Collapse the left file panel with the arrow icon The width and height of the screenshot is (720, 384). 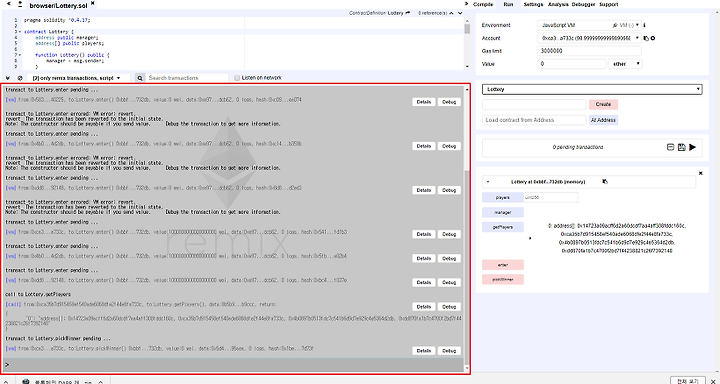tap(9, 4)
